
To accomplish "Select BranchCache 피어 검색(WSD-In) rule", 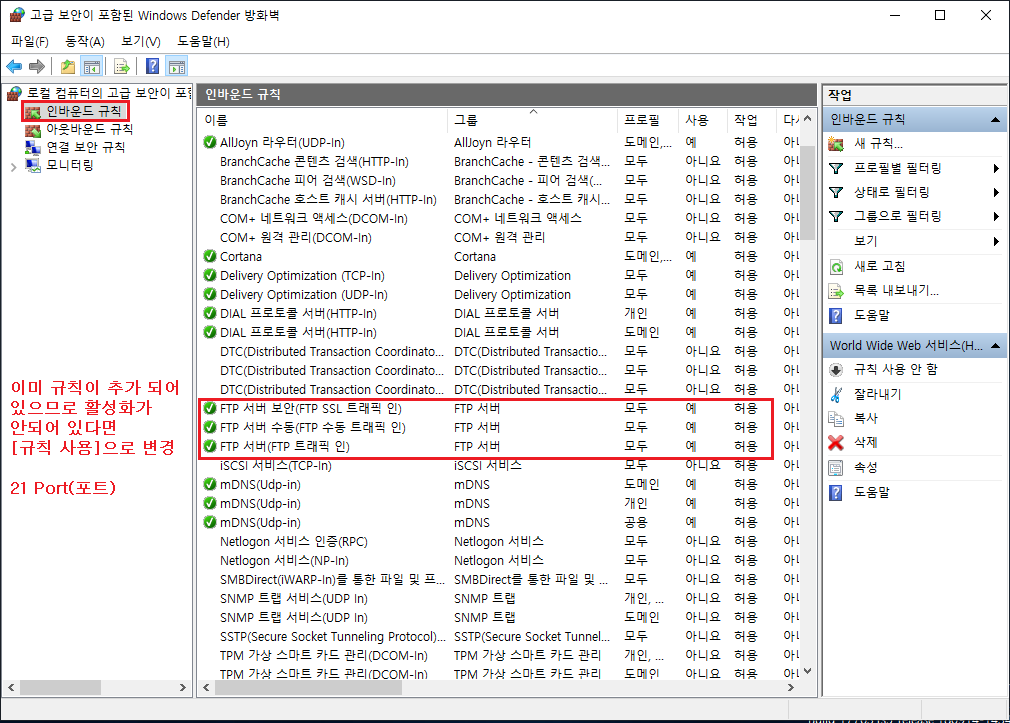I will pos(500,180).
